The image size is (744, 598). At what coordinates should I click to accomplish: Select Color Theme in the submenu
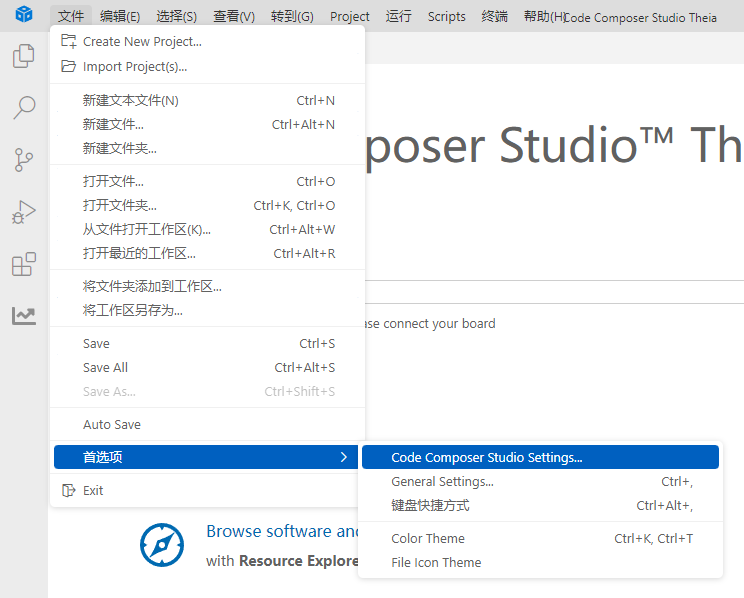point(428,539)
